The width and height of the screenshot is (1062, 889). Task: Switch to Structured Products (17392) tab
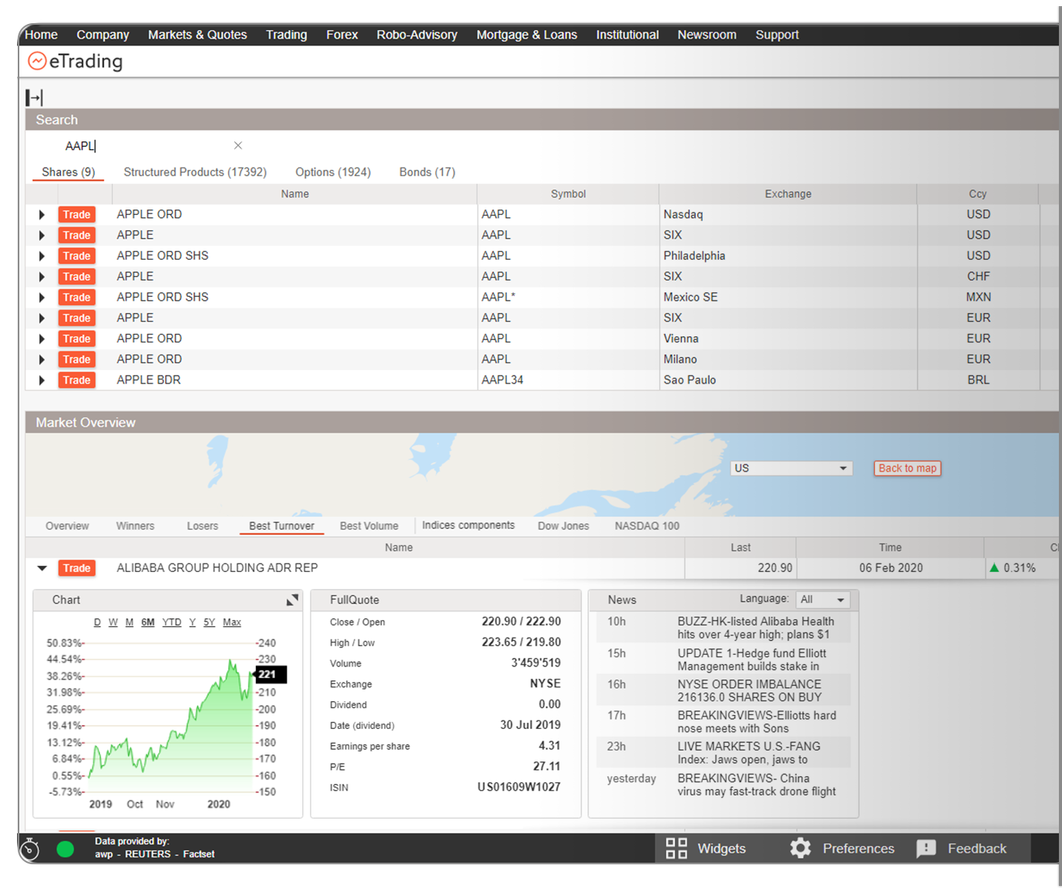(x=195, y=172)
